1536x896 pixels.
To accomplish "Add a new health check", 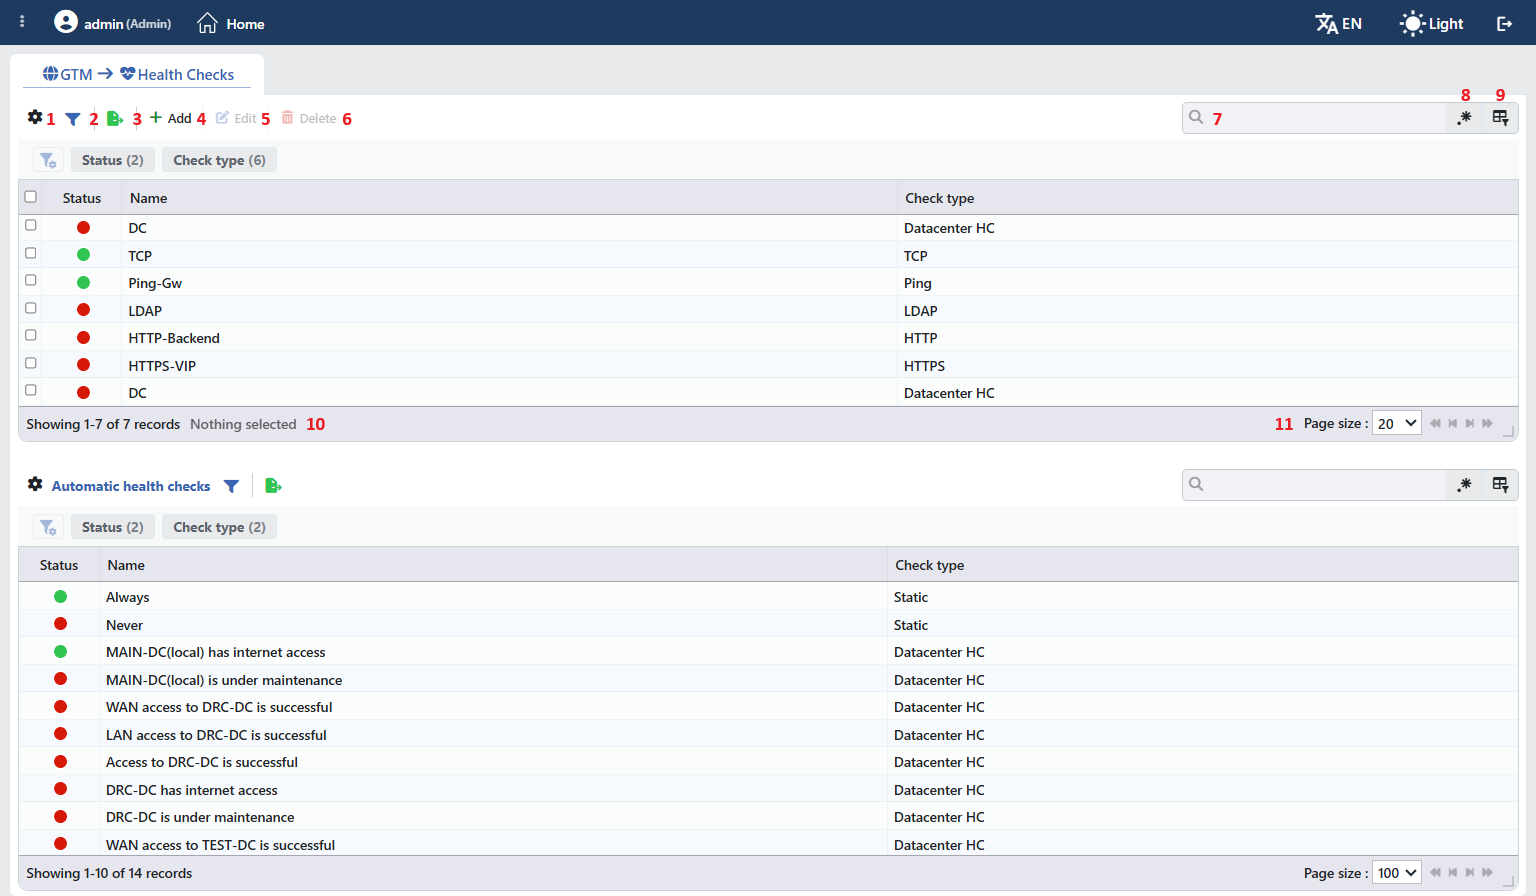I will 171,118.
